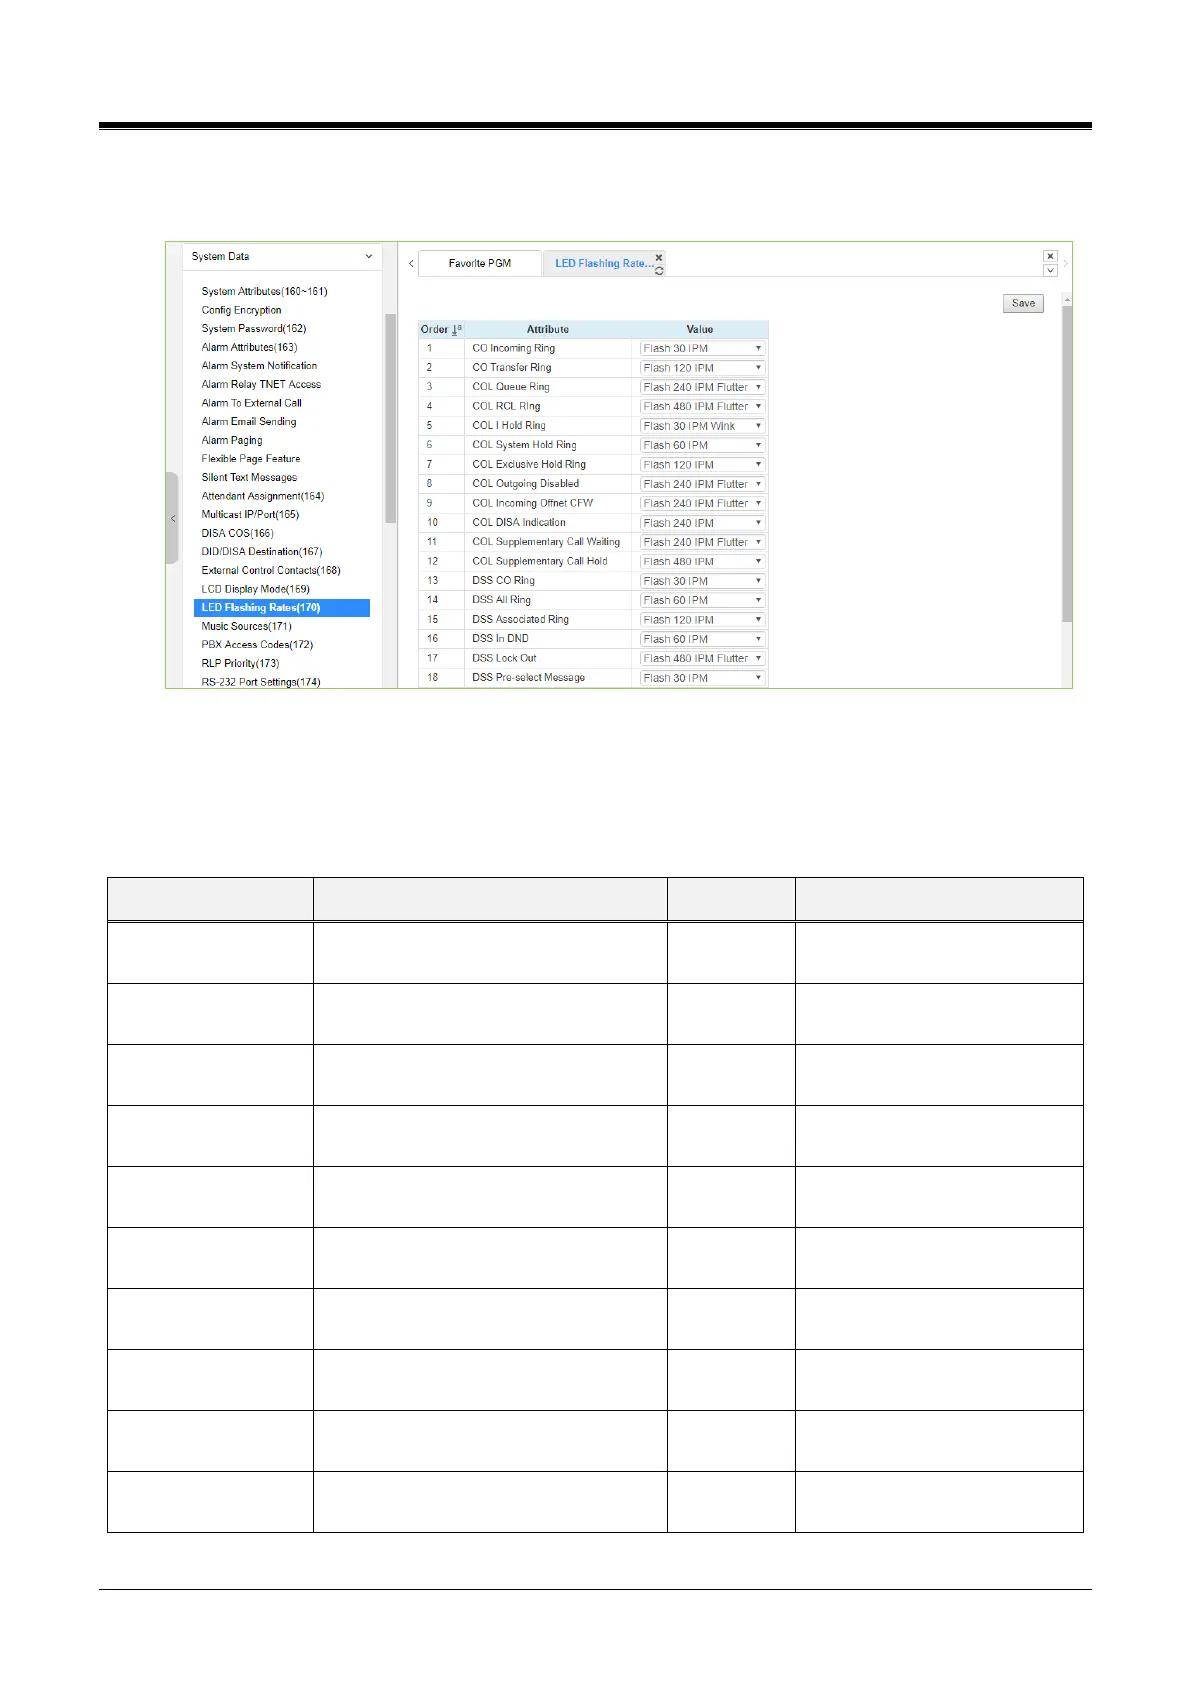The height and width of the screenshot is (1684, 1191).
Task: Open RS-232 Port Settings(174)
Action: tap(261, 682)
